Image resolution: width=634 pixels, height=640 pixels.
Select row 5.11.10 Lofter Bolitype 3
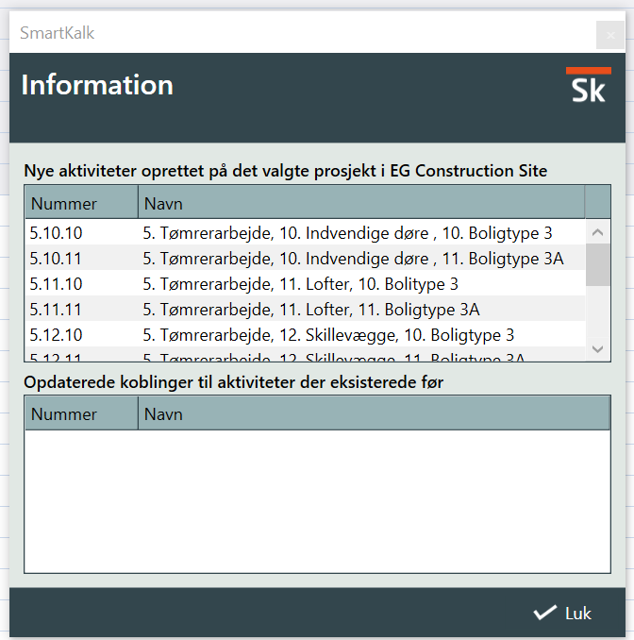coord(300,284)
